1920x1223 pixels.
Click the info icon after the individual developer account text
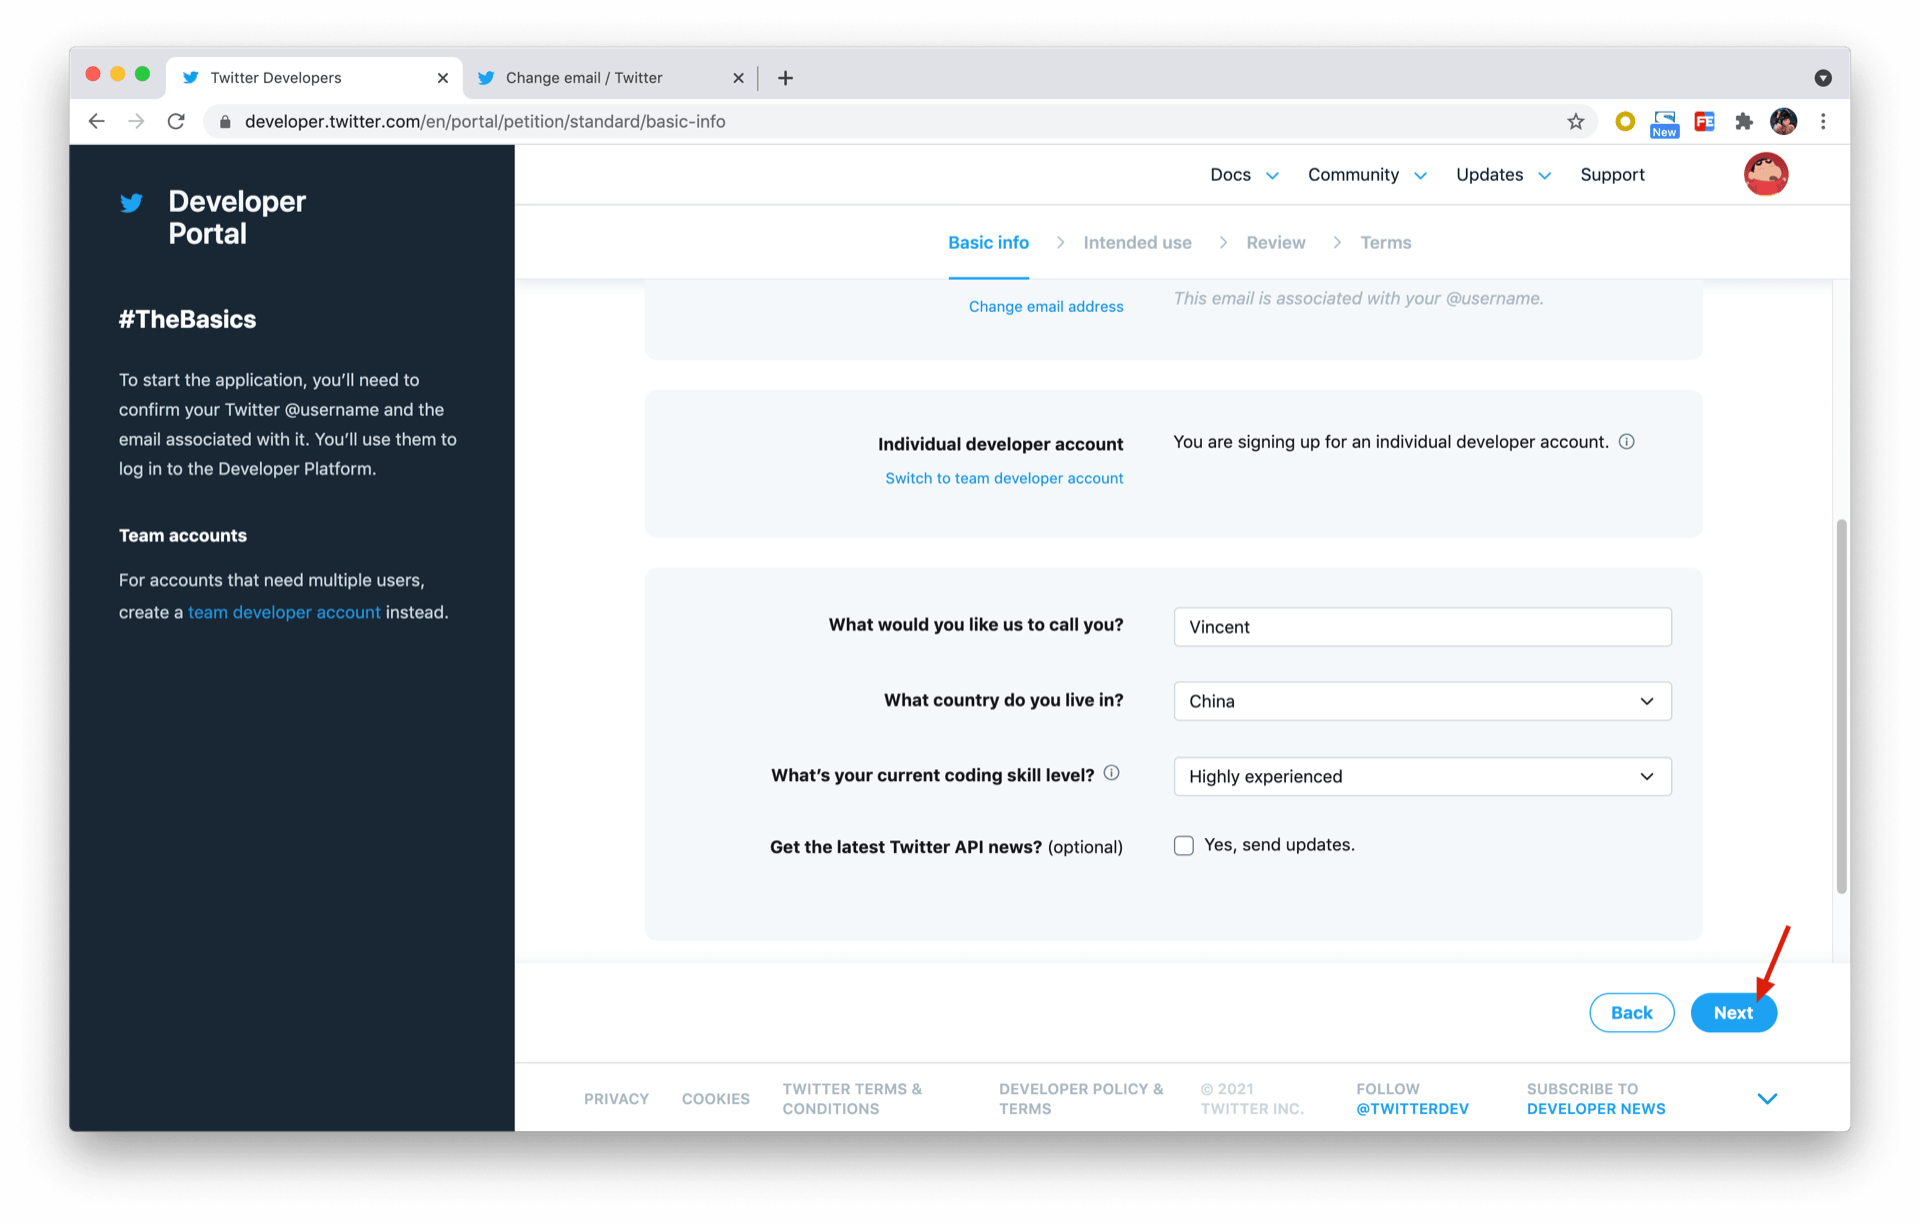point(1627,442)
